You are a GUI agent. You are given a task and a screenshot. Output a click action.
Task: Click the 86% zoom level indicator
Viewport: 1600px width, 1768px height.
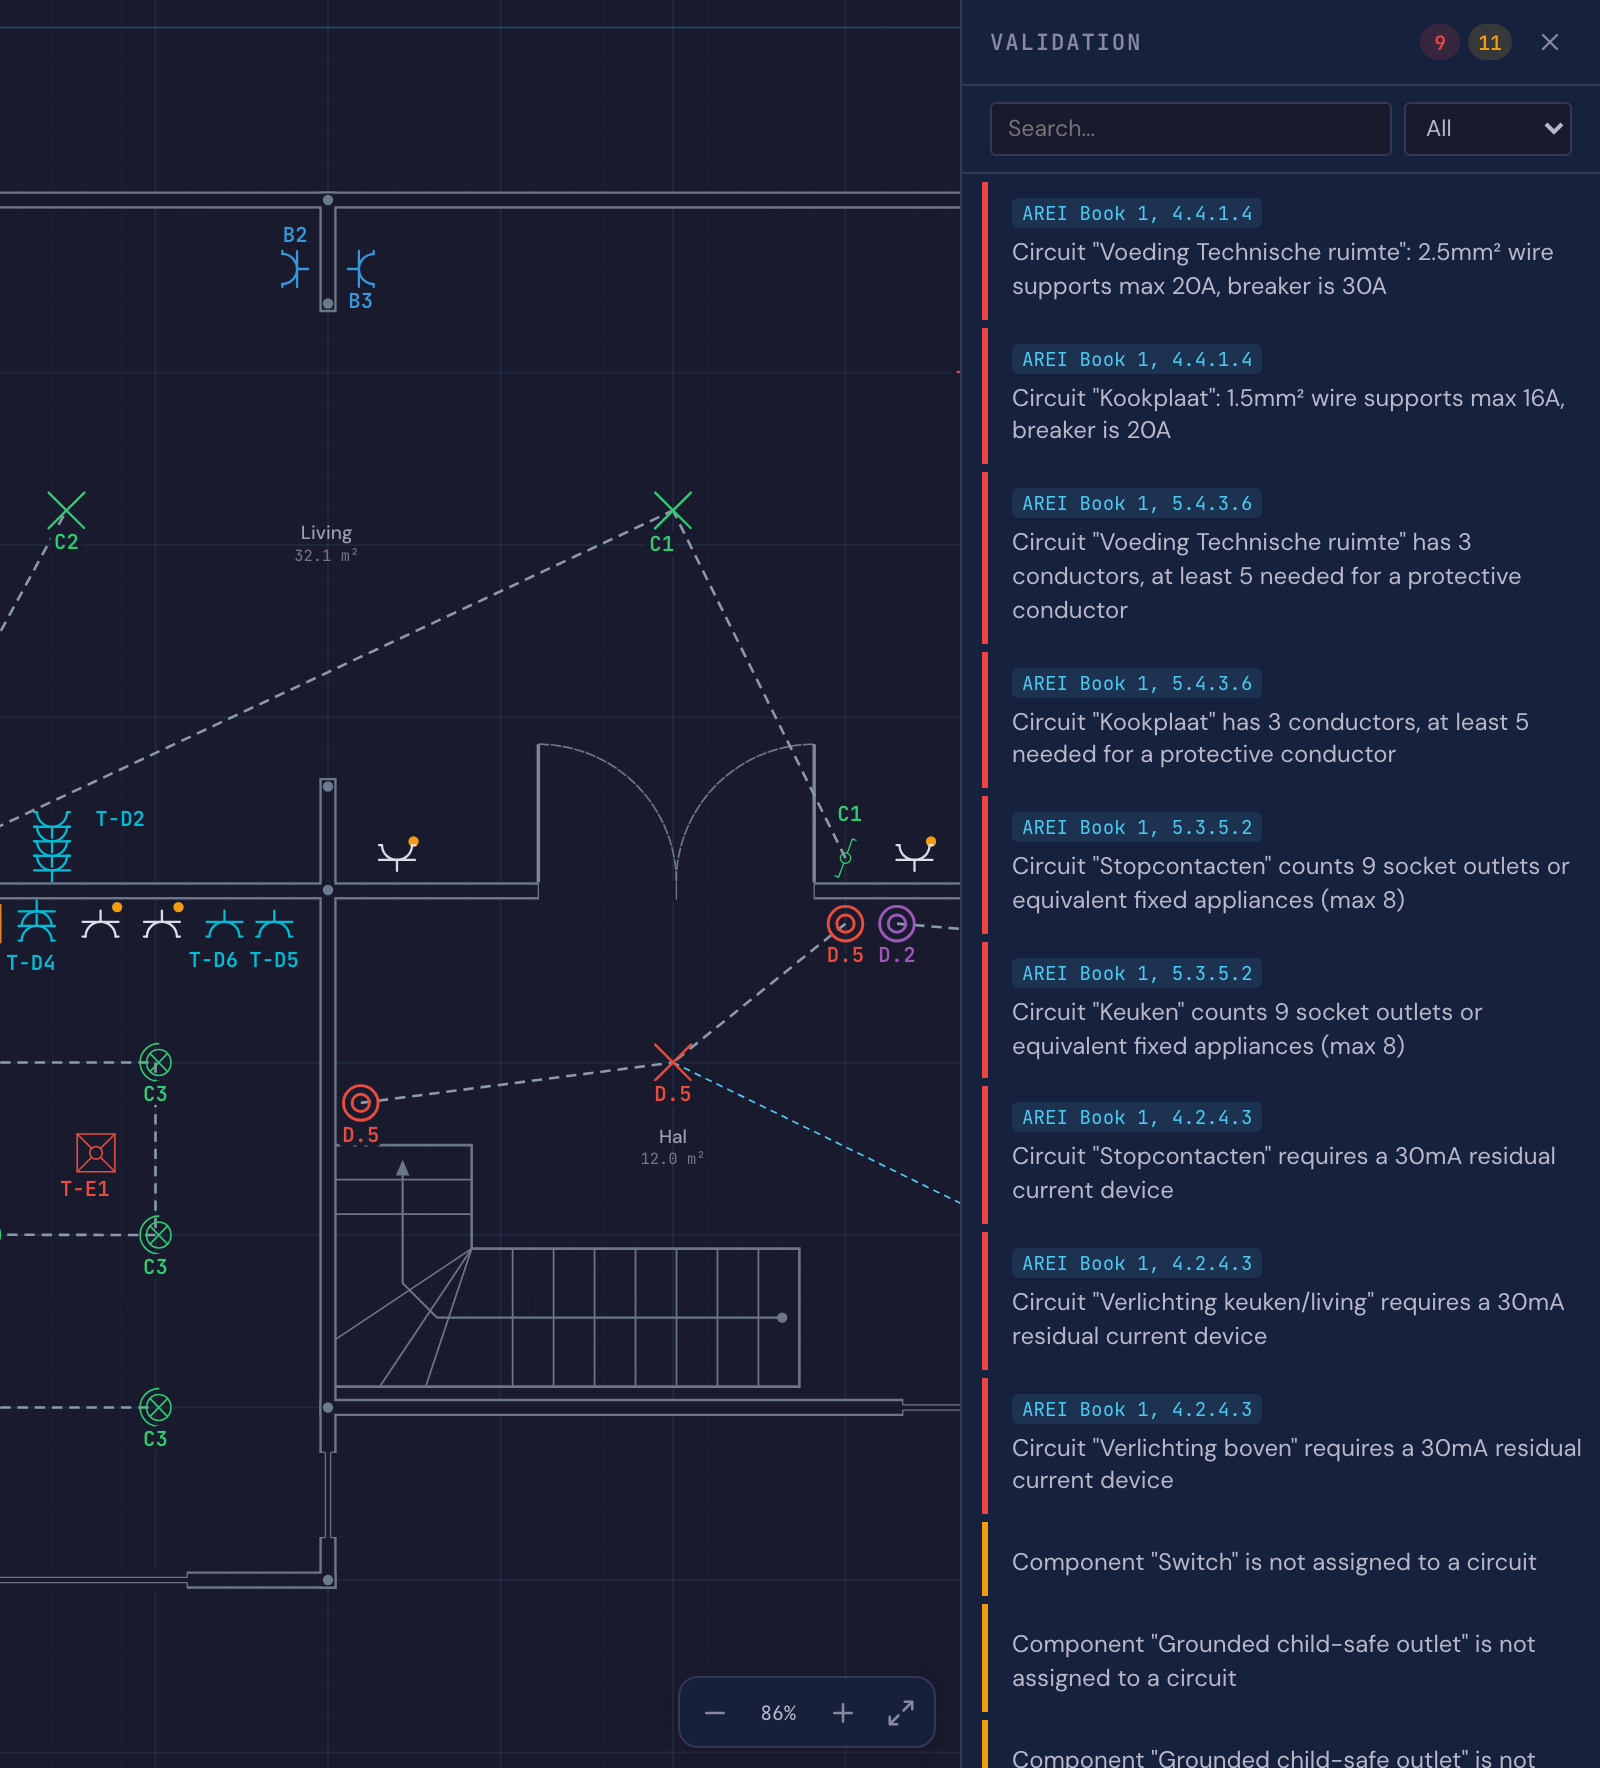[778, 1713]
